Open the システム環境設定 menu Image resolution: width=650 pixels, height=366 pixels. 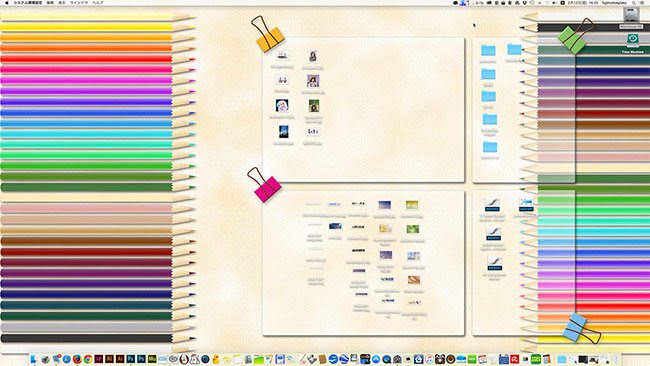click(x=28, y=2)
